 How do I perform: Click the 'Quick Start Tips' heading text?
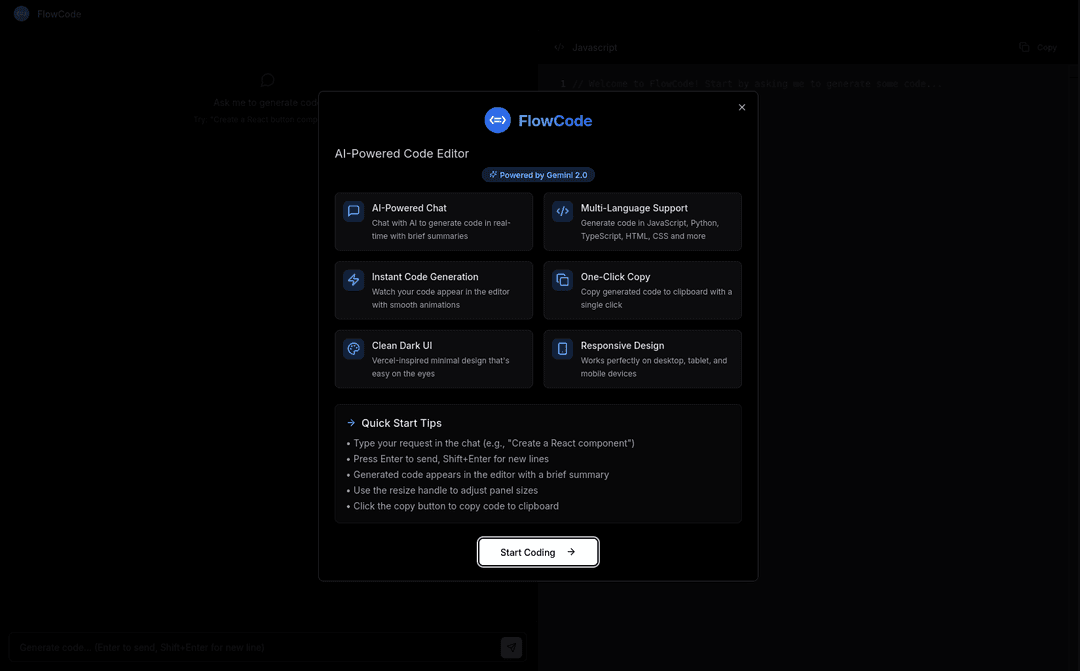click(x=402, y=423)
